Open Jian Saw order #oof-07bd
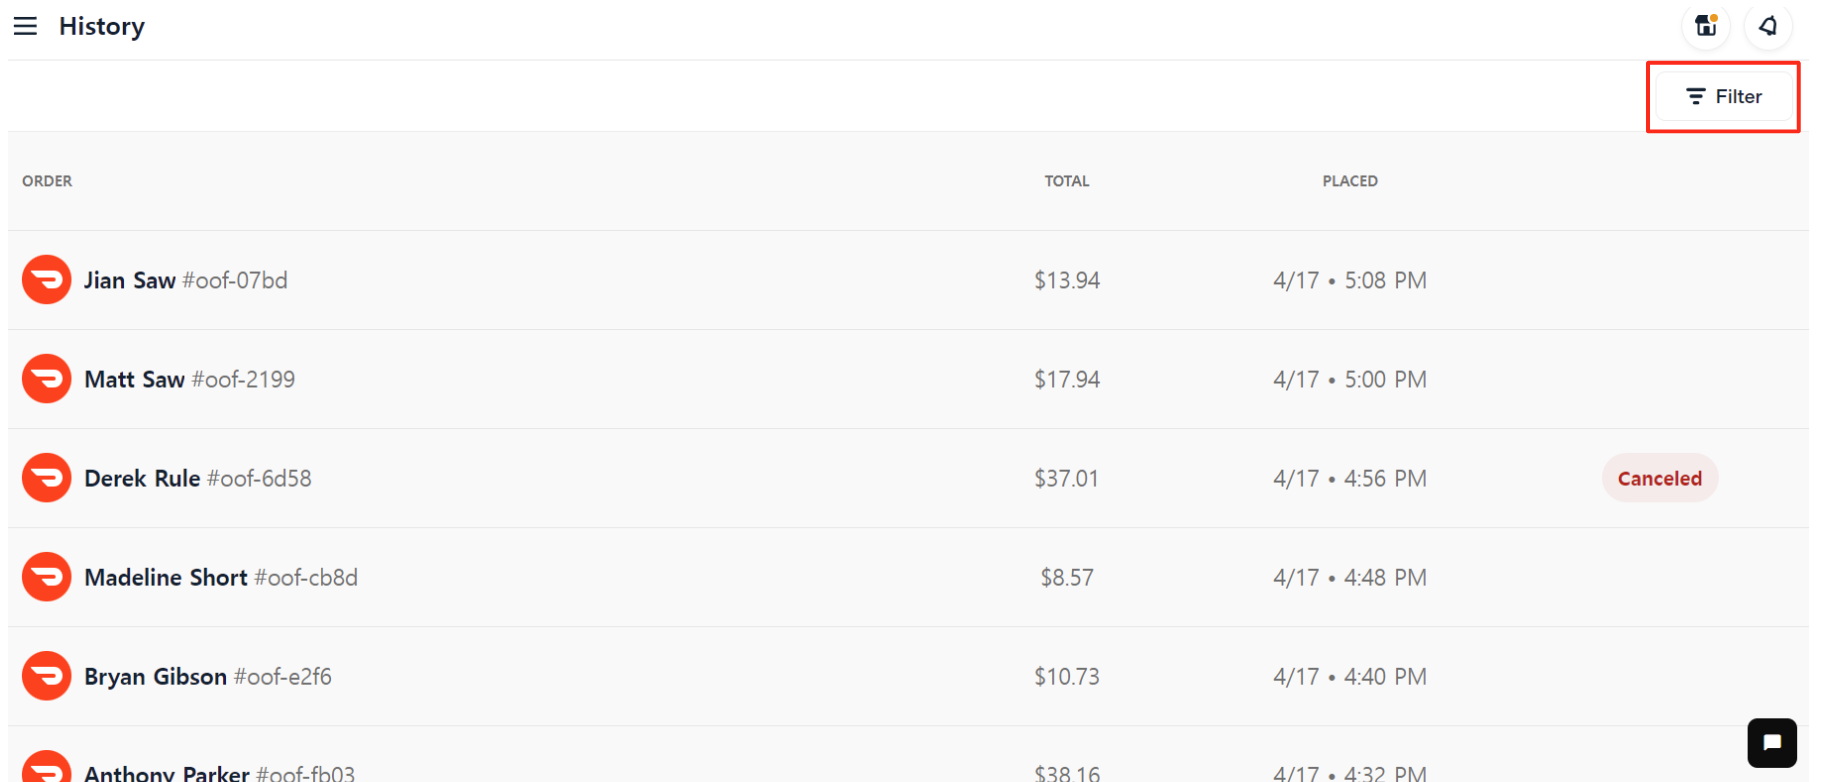1821x782 pixels. (x=908, y=280)
